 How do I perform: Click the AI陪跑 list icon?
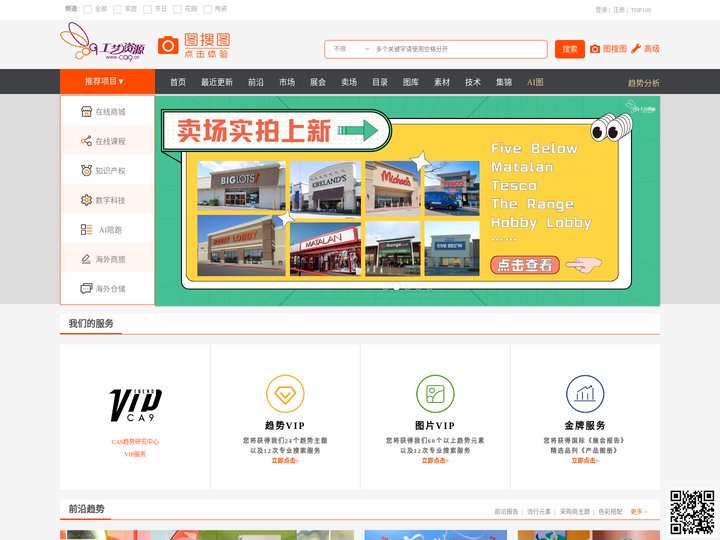click(x=86, y=230)
